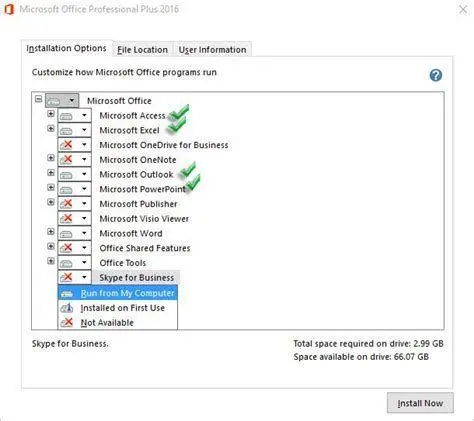Select the Microsoft Visio Viewer label

[x=144, y=219]
